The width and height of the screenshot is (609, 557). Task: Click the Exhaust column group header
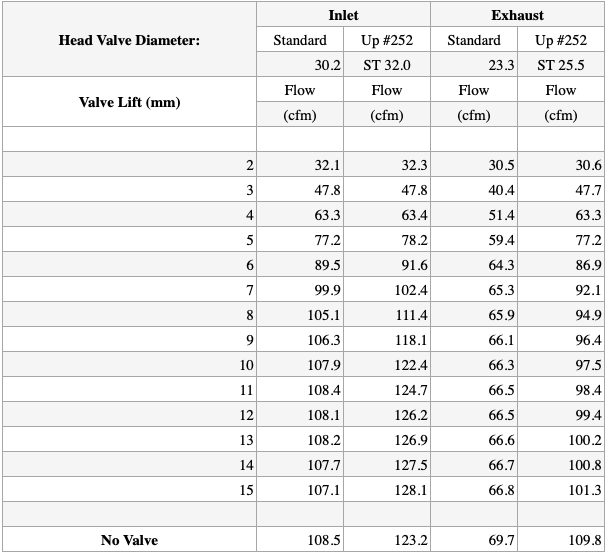pos(517,15)
